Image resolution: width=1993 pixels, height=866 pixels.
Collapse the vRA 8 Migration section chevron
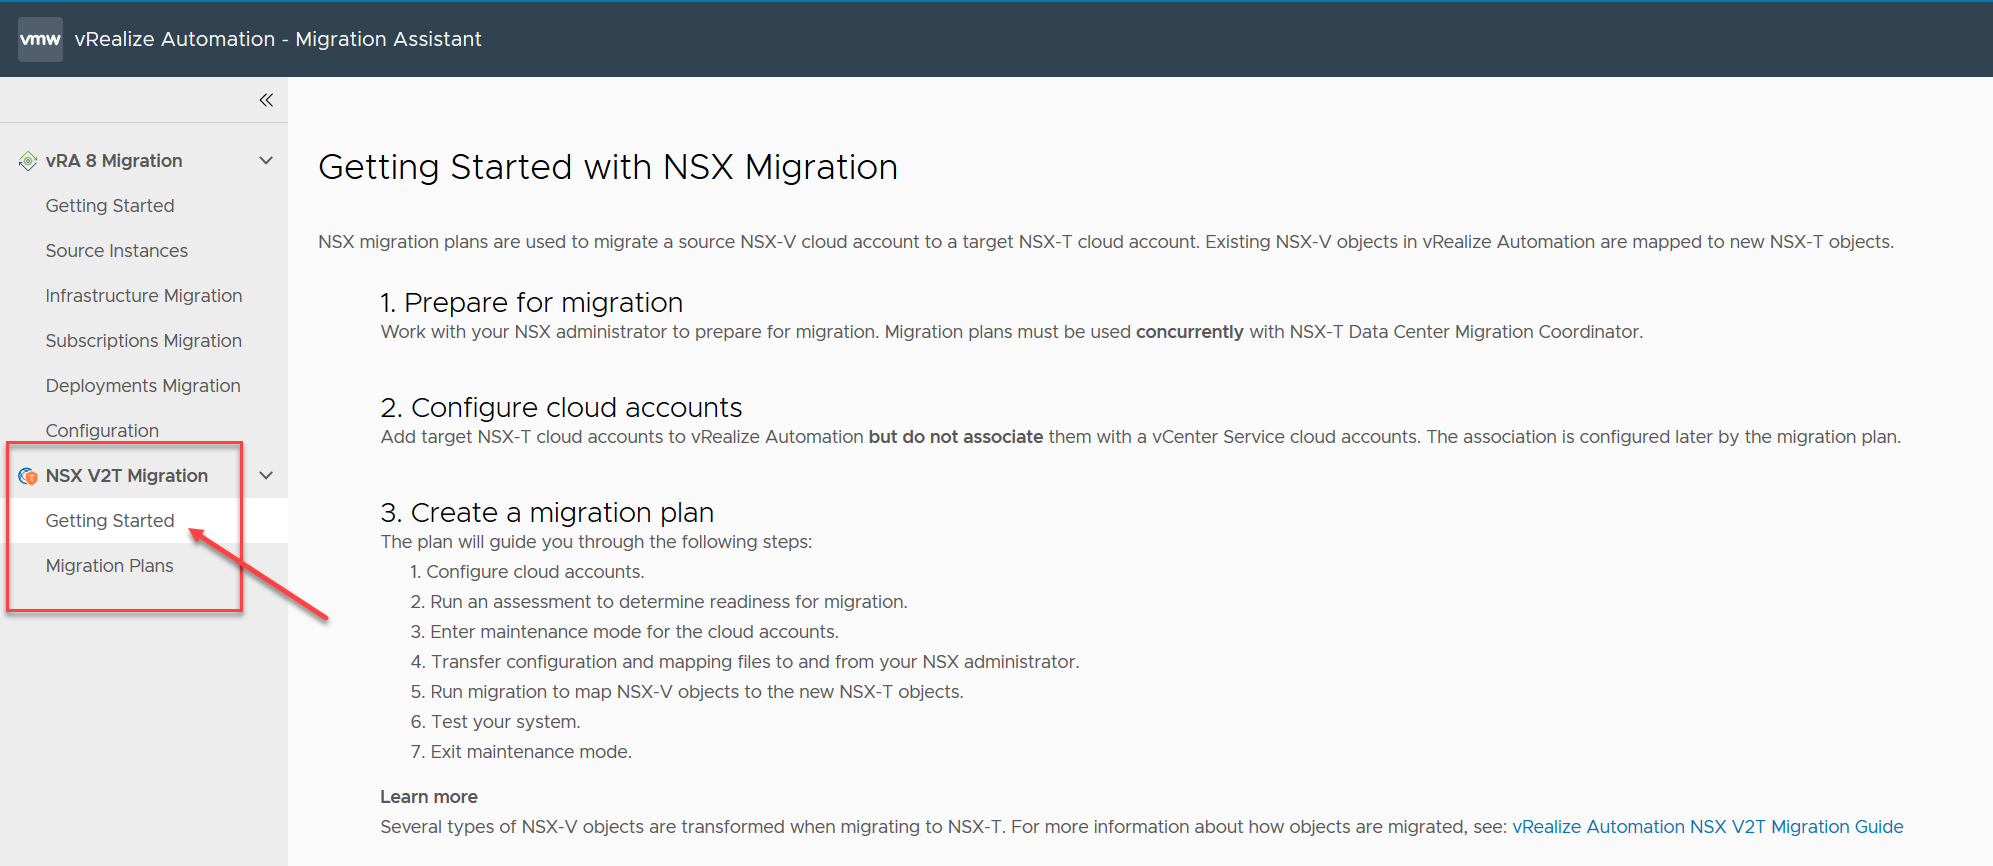point(266,161)
